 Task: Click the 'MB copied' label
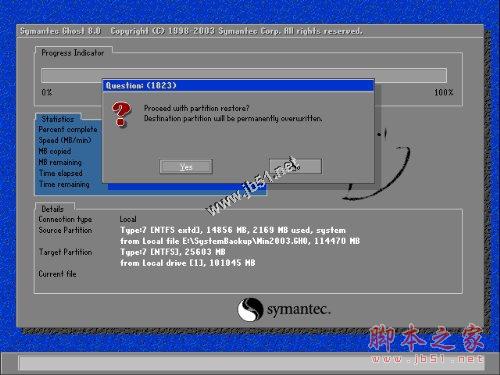pos(55,151)
